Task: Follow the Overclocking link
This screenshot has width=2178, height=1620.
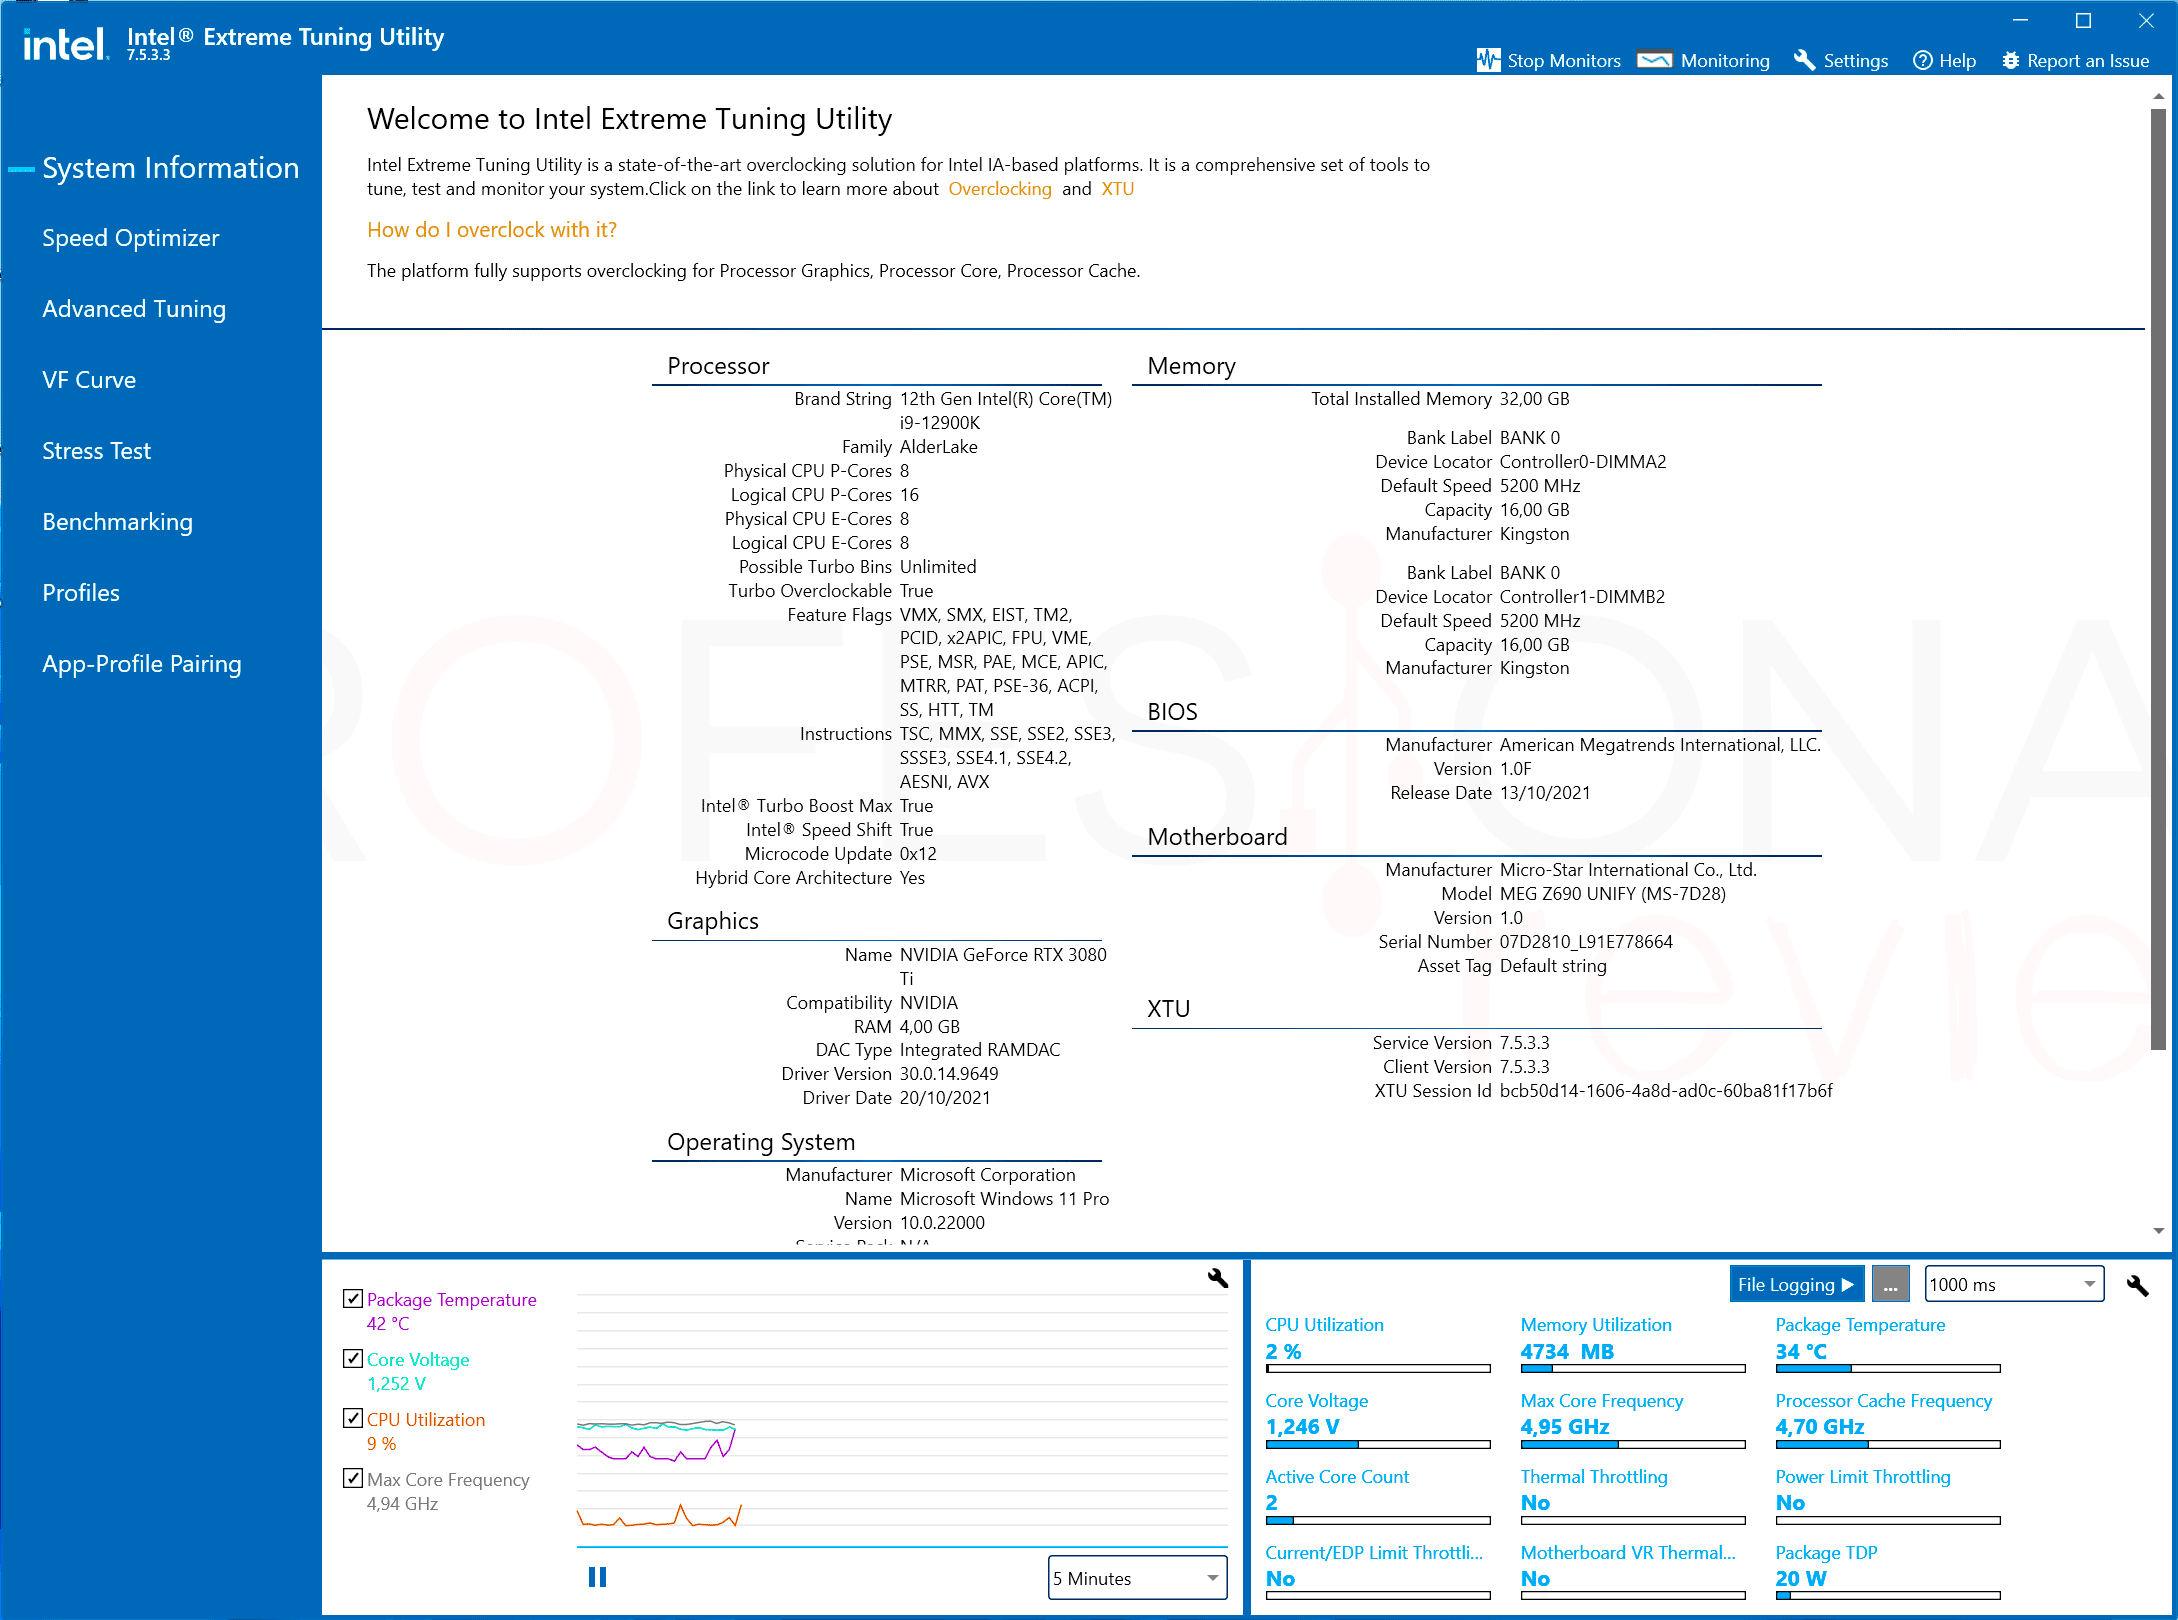Action: (x=1000, y=189)
